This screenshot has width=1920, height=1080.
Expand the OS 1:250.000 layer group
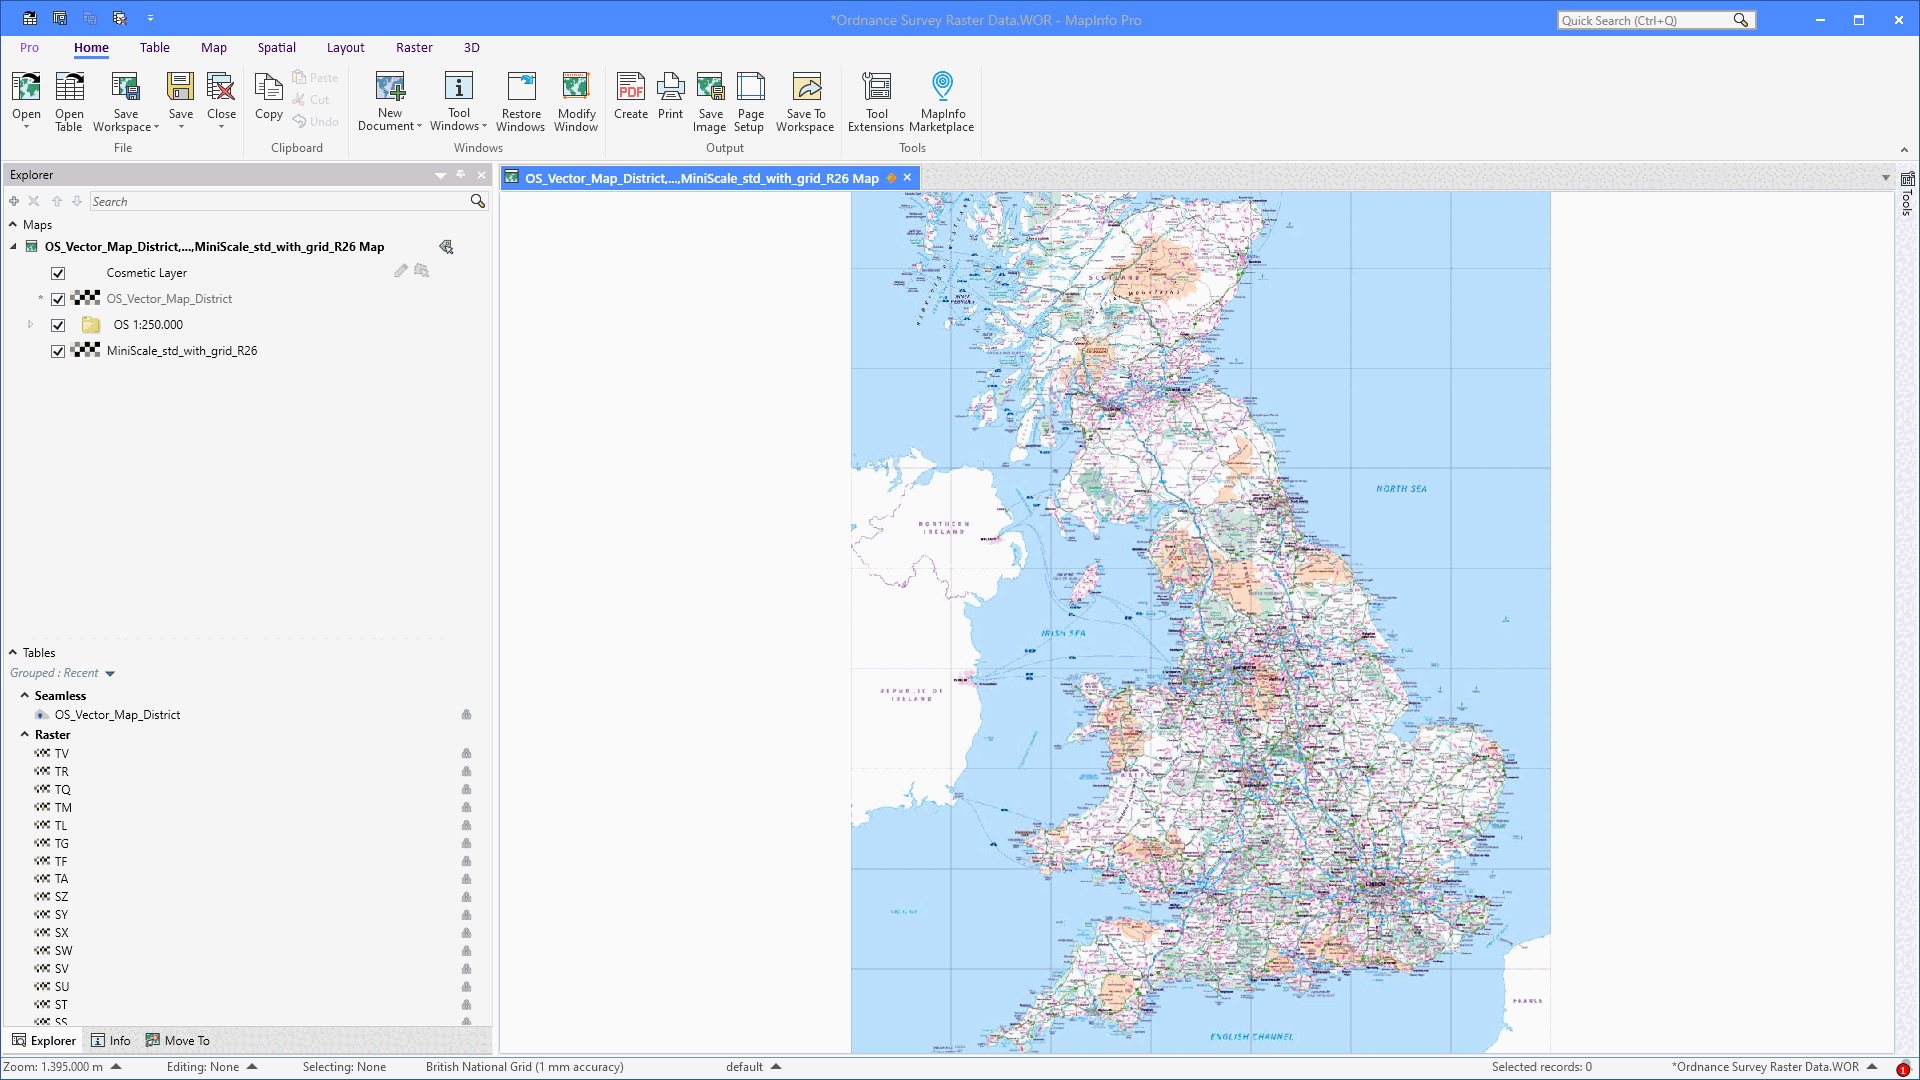30,324
